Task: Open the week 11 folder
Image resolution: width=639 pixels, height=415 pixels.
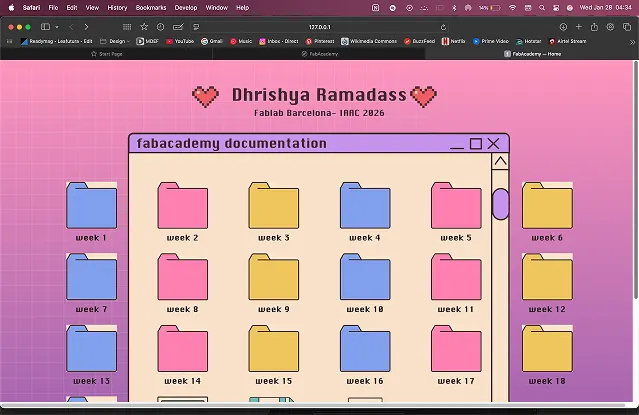Action: (456, 277)
